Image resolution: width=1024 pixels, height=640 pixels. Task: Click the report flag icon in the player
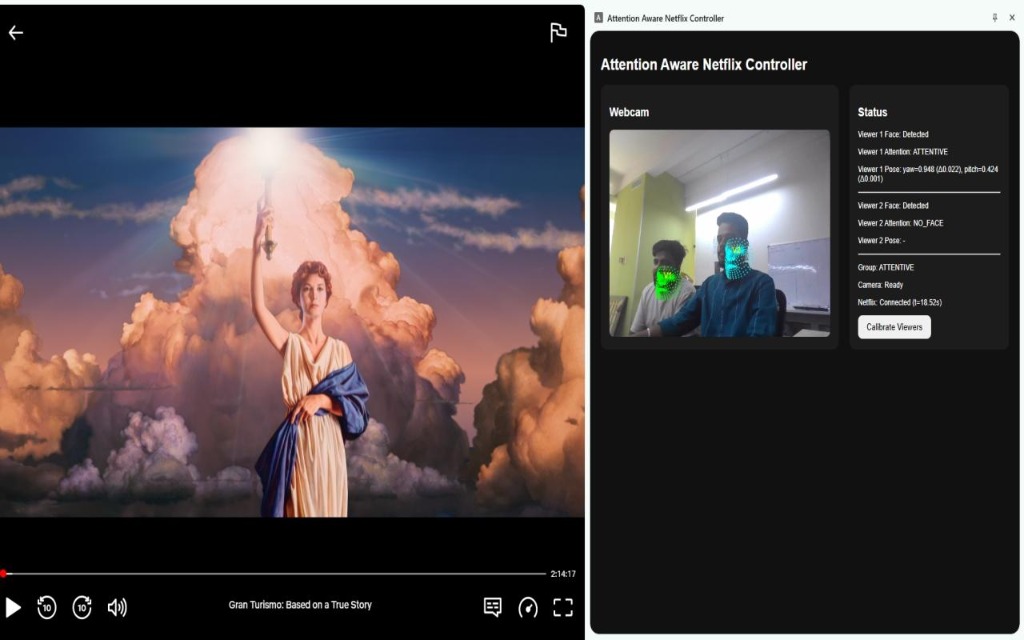[x=558, y=32]
